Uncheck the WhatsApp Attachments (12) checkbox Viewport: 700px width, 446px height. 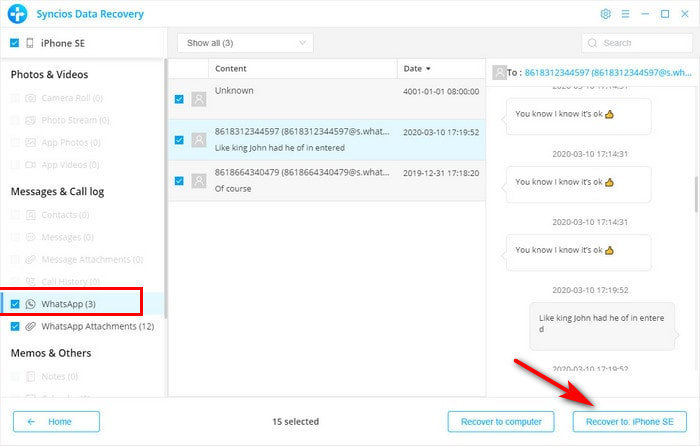point(15,326)
